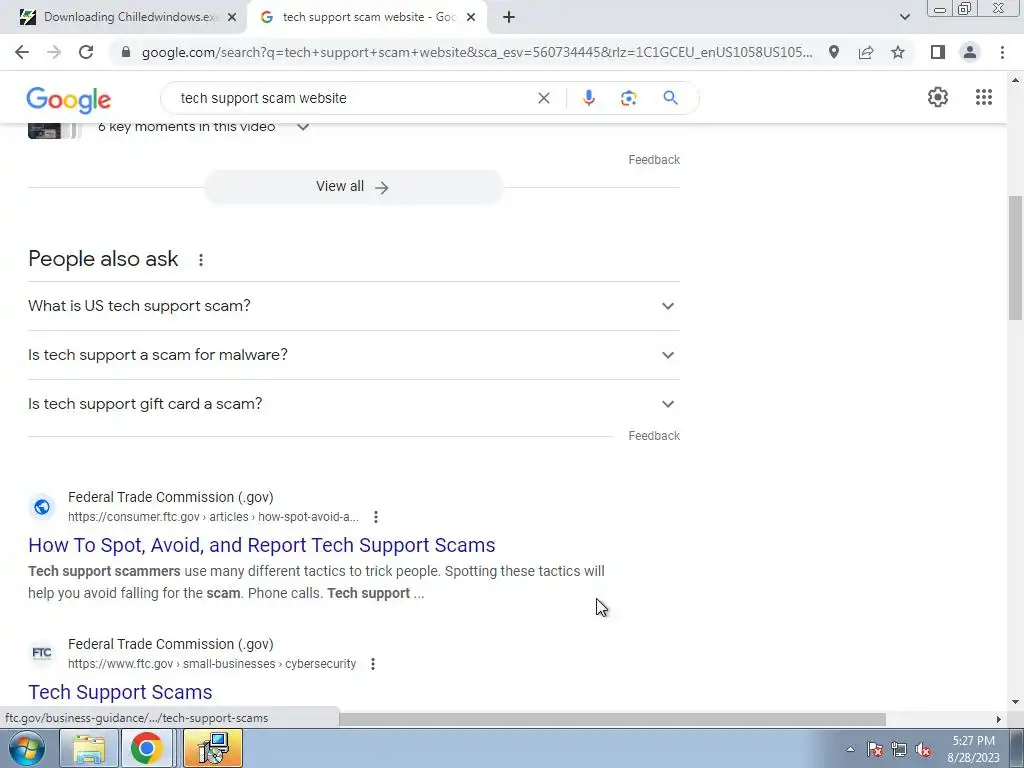Click the www.ftc.gov URL breadcrumb
Image resolution: width=1024 pixels, height=768 pixels.
pos(212,664)
